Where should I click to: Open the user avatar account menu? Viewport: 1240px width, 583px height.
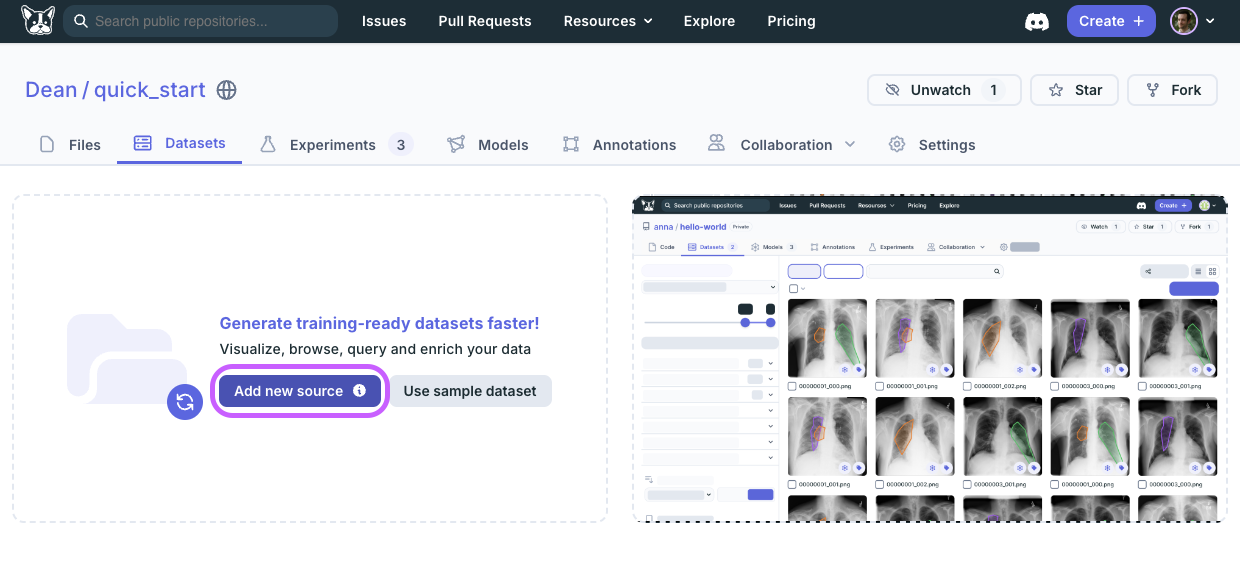tap(1192, 21)
